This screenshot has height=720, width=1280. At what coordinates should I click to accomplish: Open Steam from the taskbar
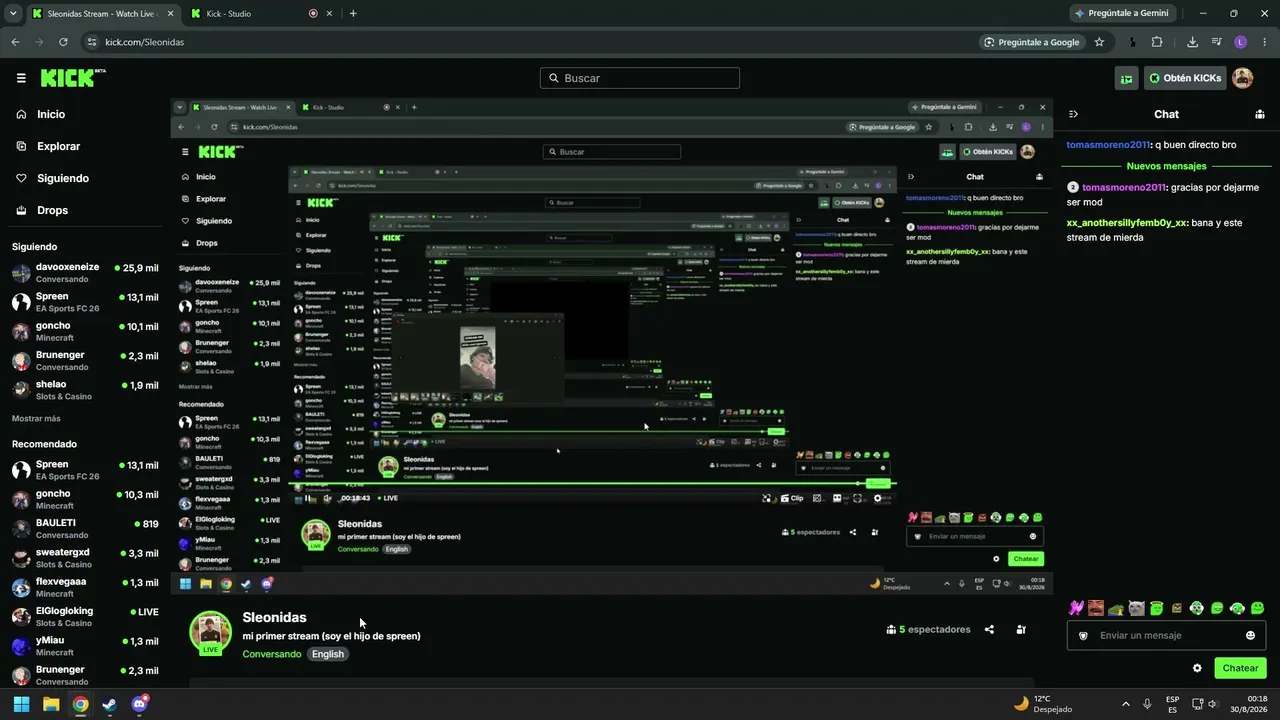(109, 704)
